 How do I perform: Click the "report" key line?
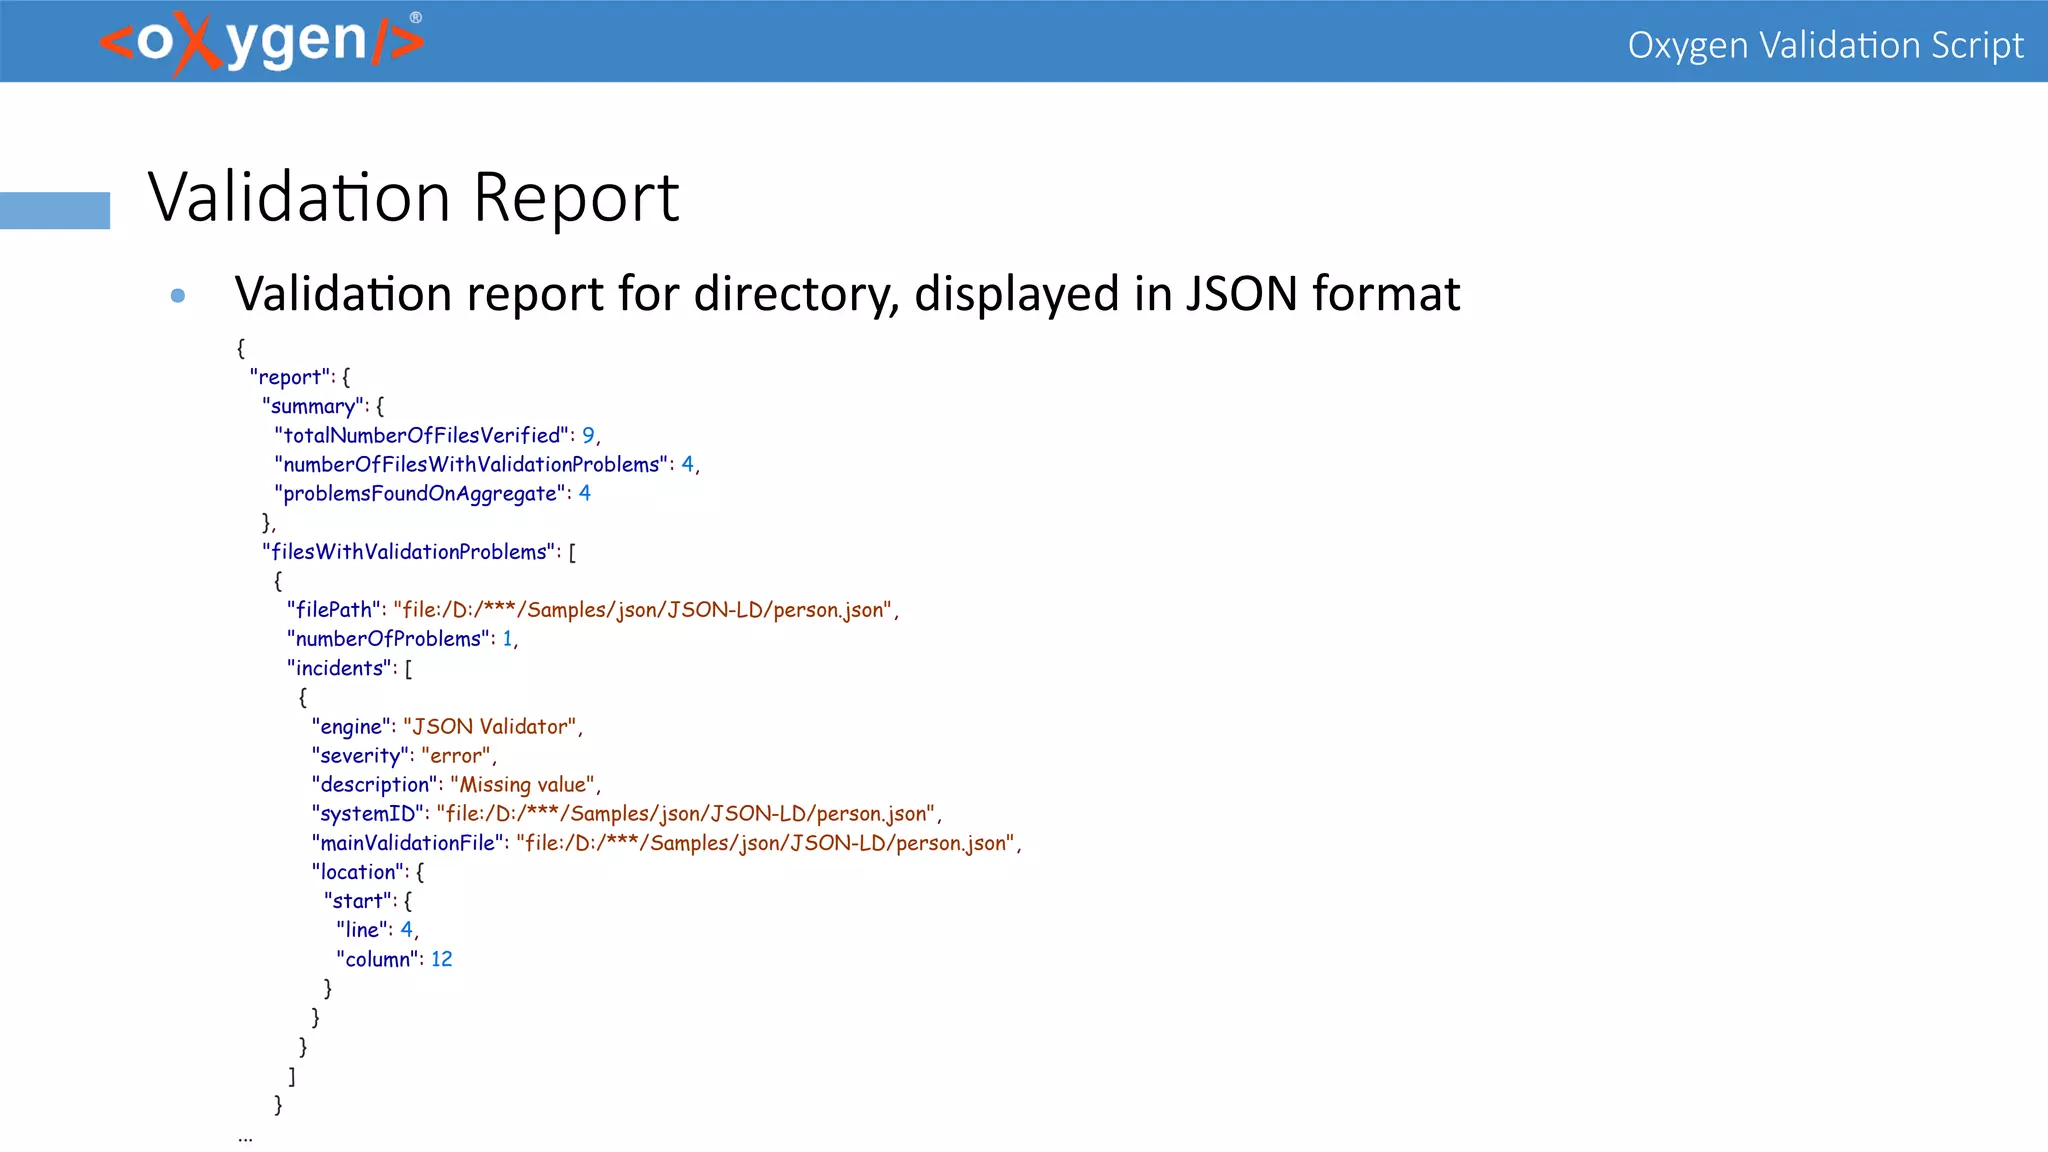click(x=300, y=377)
